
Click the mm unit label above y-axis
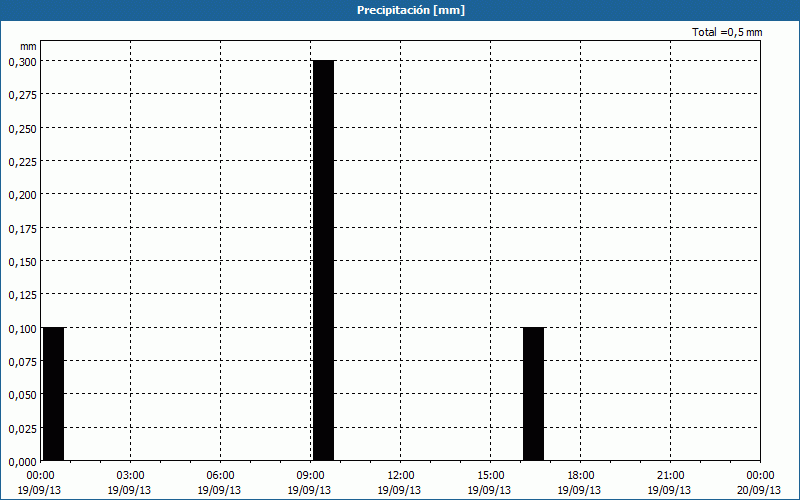[x=28, y=46]
